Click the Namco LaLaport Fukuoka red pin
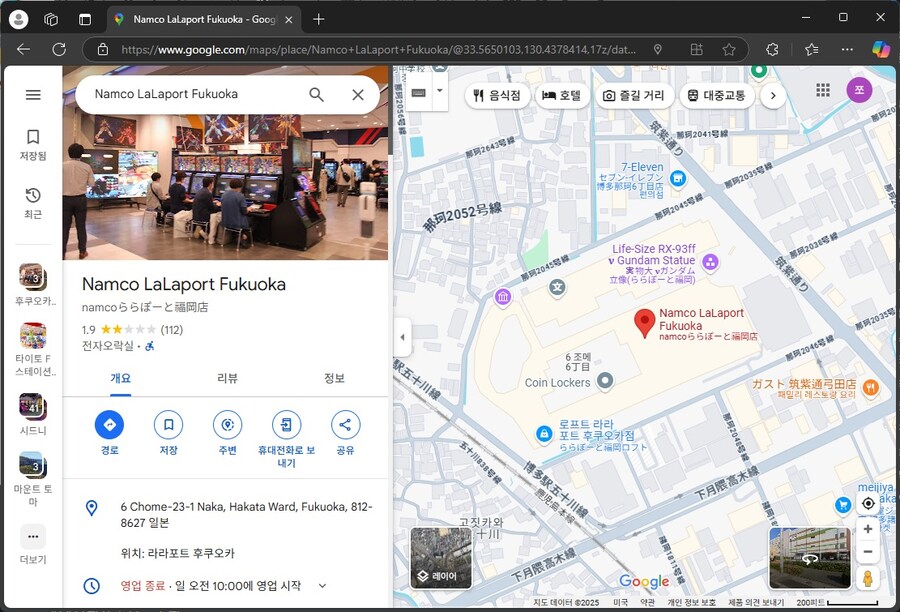Screen dimensions: 900x612 [x=645, y=323]
